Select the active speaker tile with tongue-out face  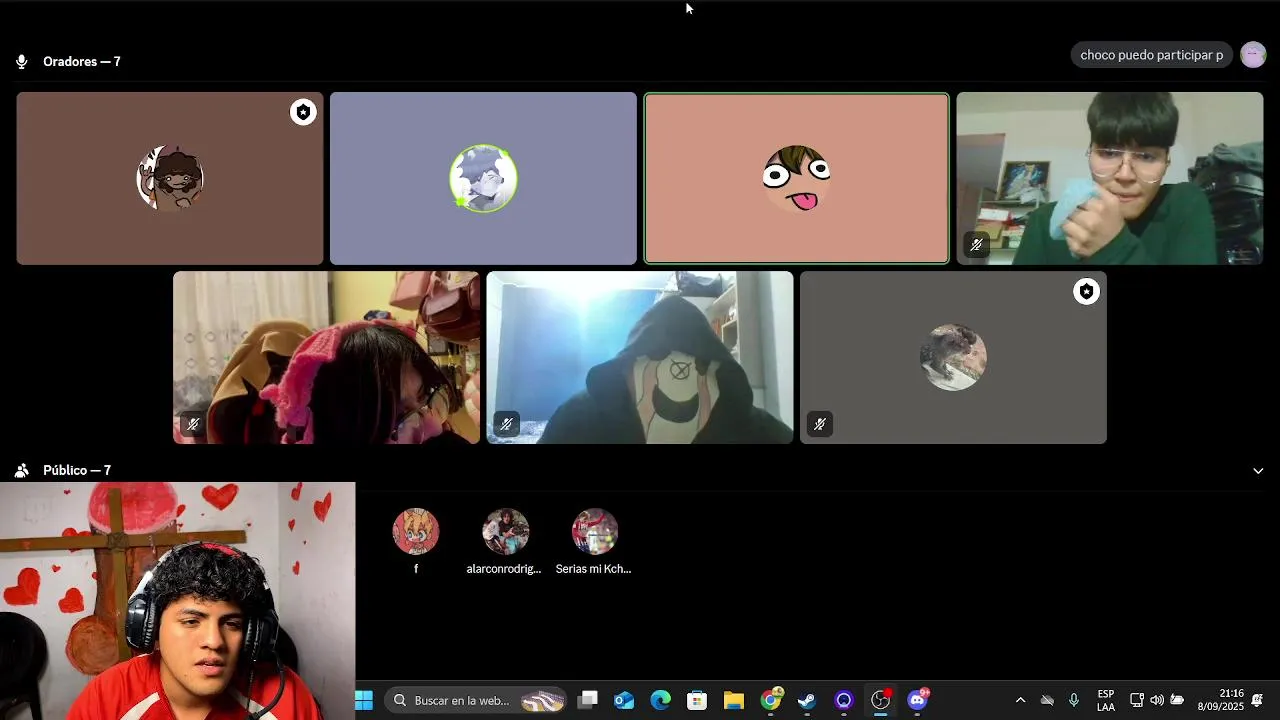coord(797,178)
